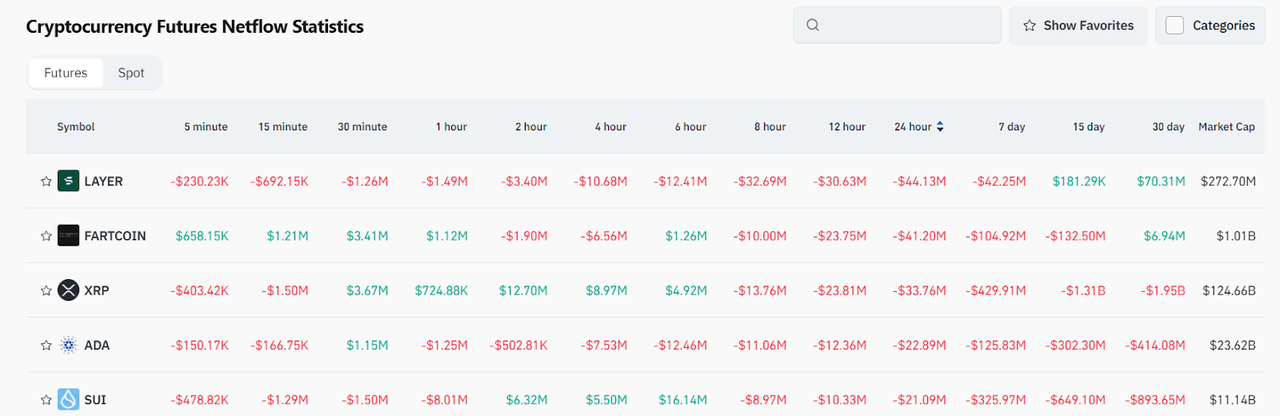Click the XRP coin logo icon
The width and height of the screenshot is (1280, 416).
68,290
